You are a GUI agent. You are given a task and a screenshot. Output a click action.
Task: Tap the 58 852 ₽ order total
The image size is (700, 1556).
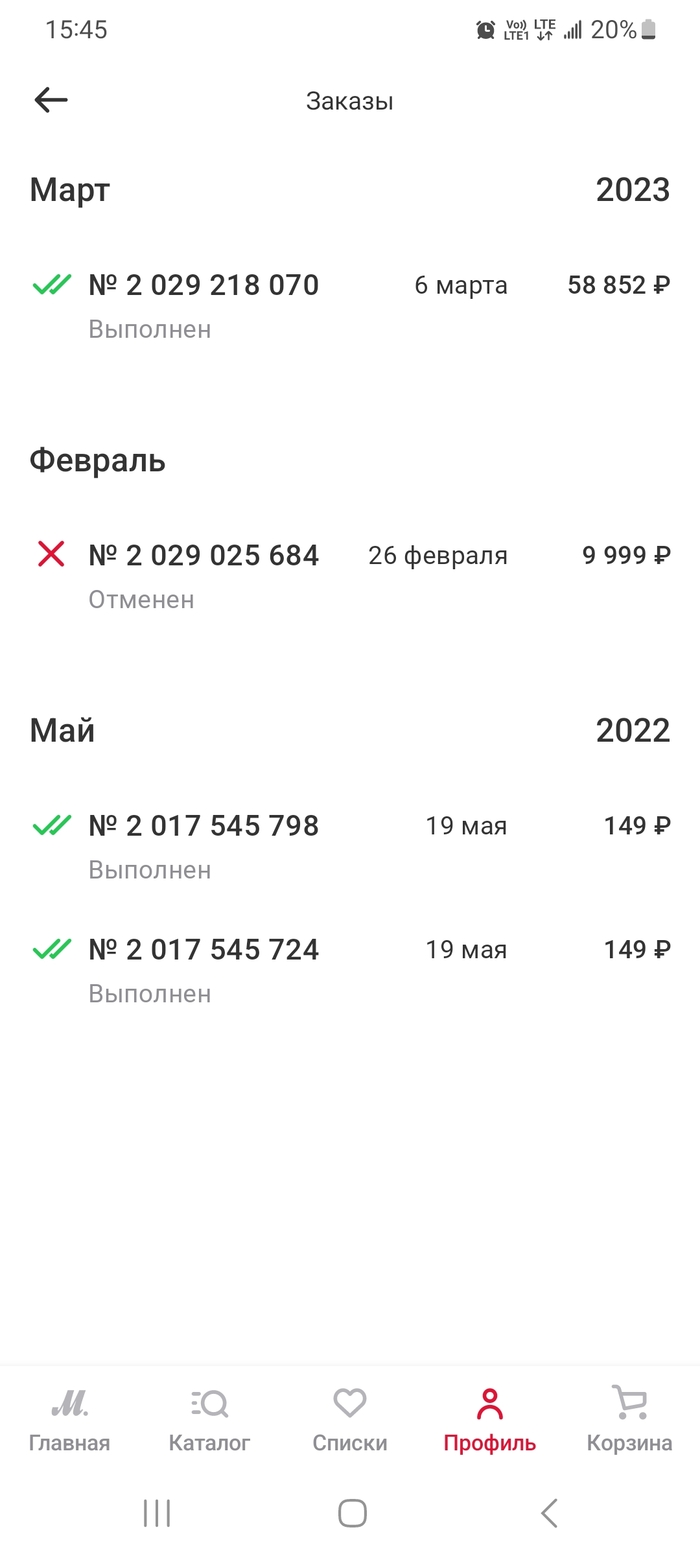pyautogui.click(x=618, y=286)
